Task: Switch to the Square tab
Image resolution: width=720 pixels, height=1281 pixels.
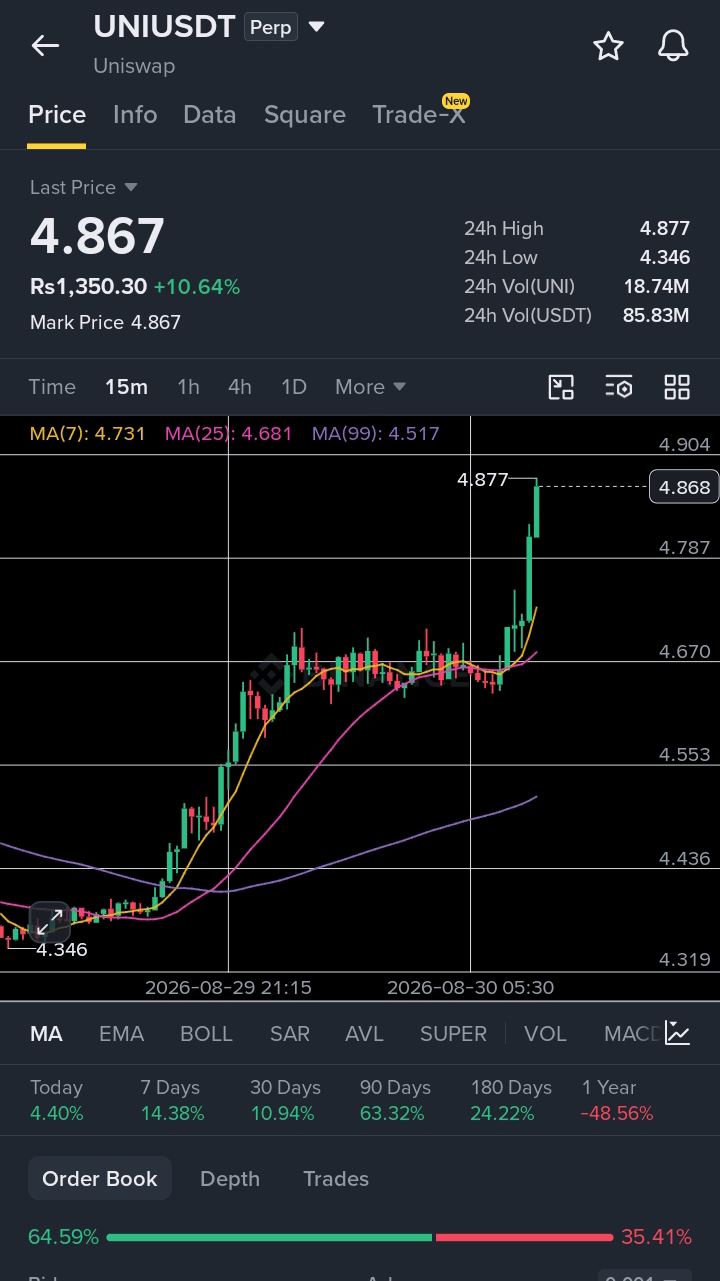Action: click(305, 115)
